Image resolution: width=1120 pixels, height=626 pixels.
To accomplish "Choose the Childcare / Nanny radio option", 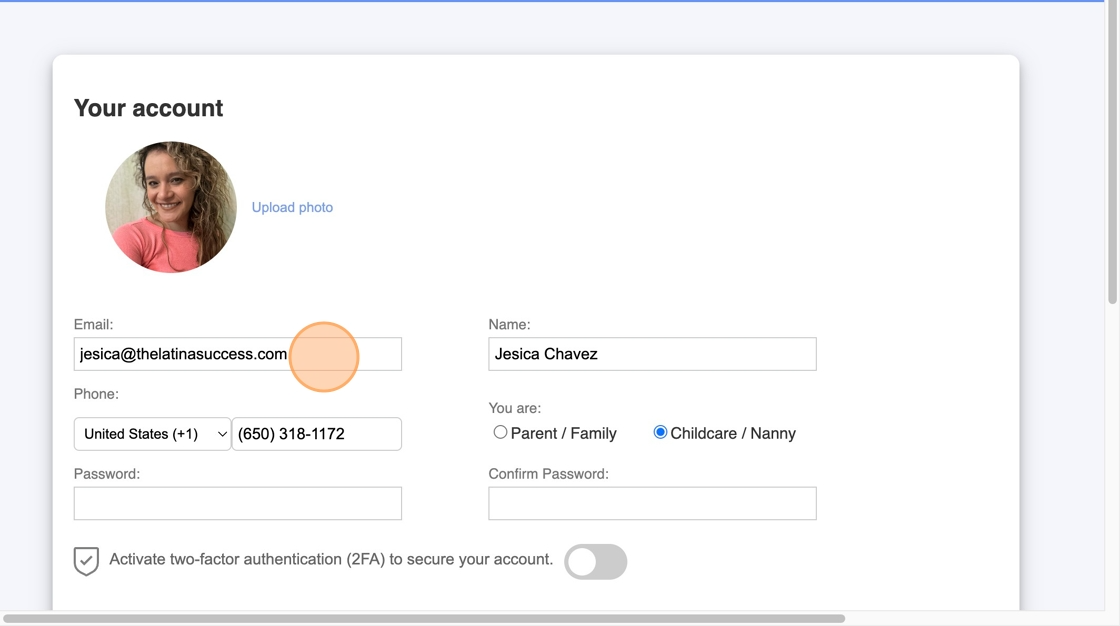I will pos(660,432).
